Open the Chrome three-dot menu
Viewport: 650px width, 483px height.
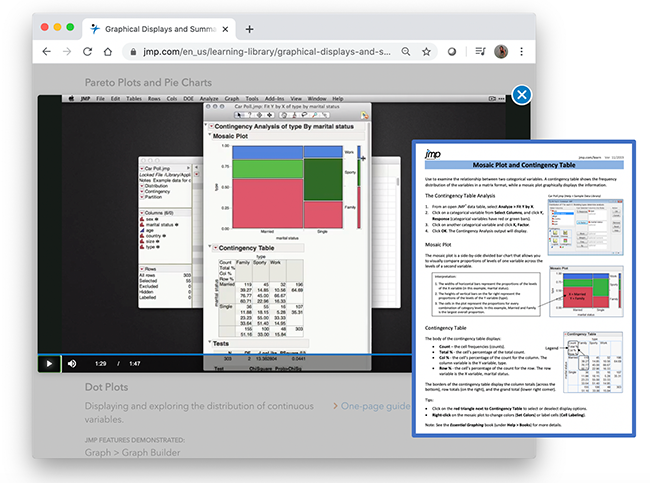(521, 51)
